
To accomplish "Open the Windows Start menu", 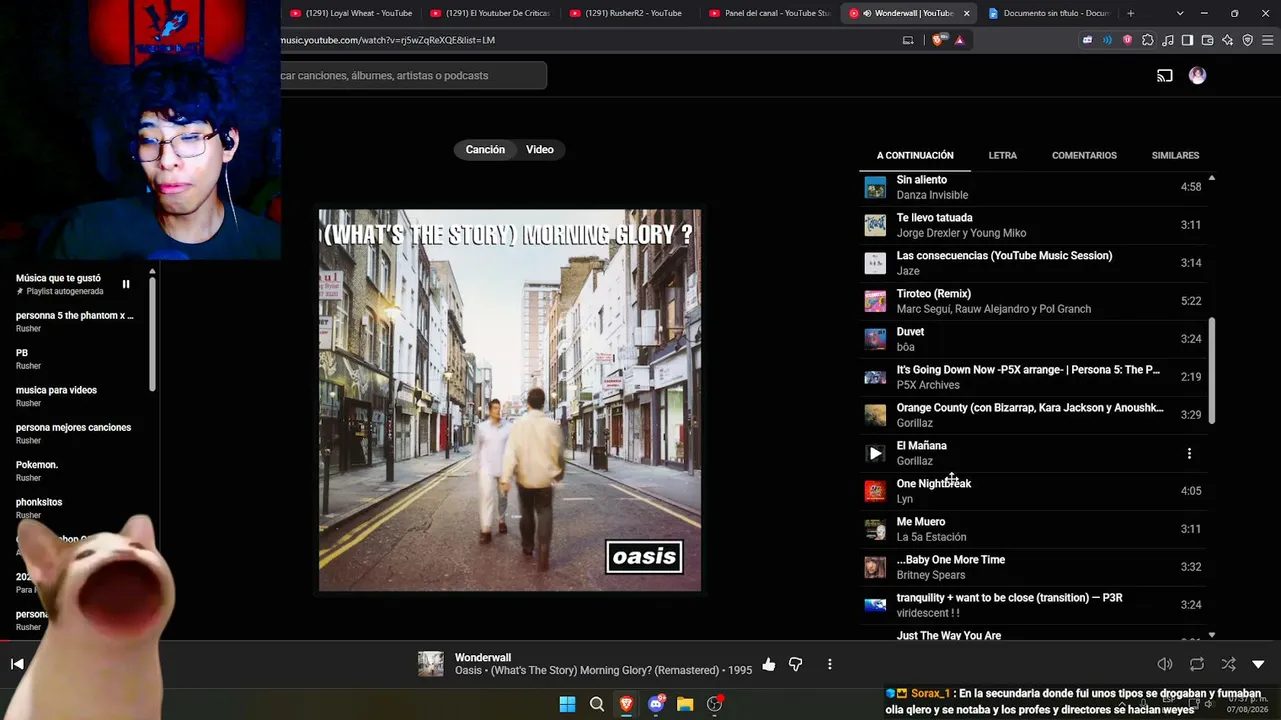I will [x=567, y=704].
